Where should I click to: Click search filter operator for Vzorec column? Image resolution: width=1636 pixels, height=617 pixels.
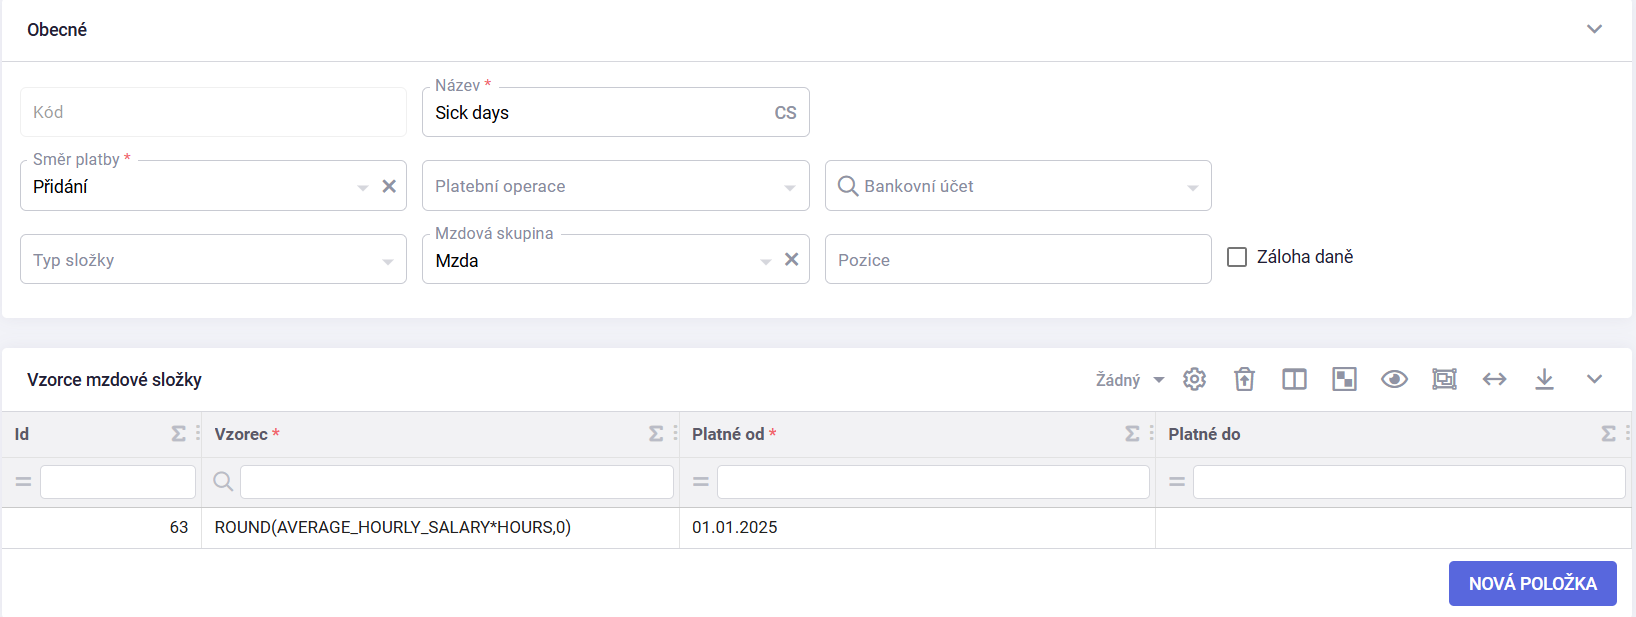point(223,482)
